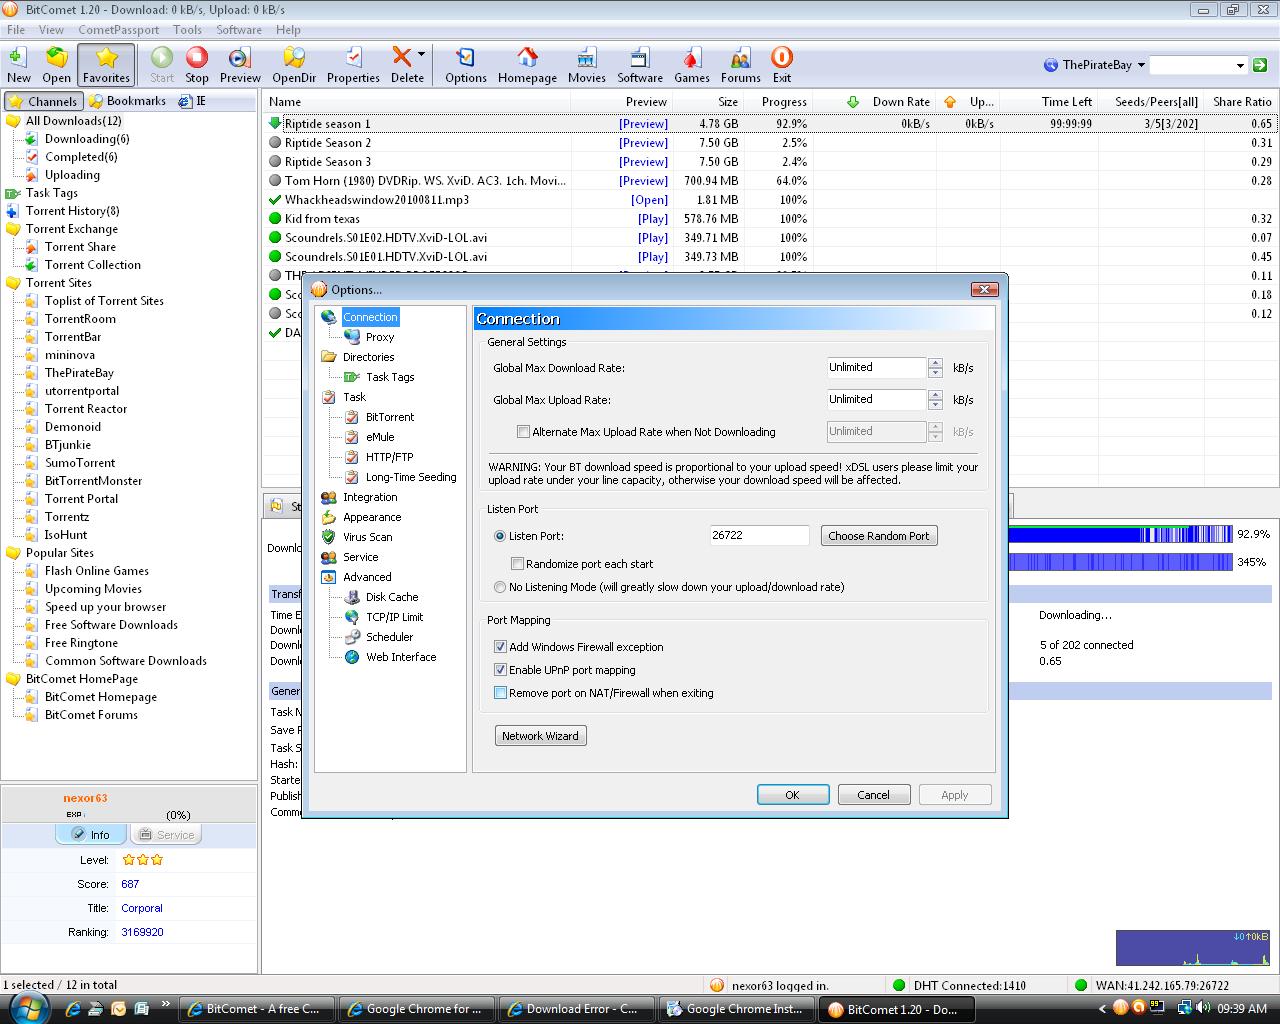Select Virus Scan in Options tree

367,537
